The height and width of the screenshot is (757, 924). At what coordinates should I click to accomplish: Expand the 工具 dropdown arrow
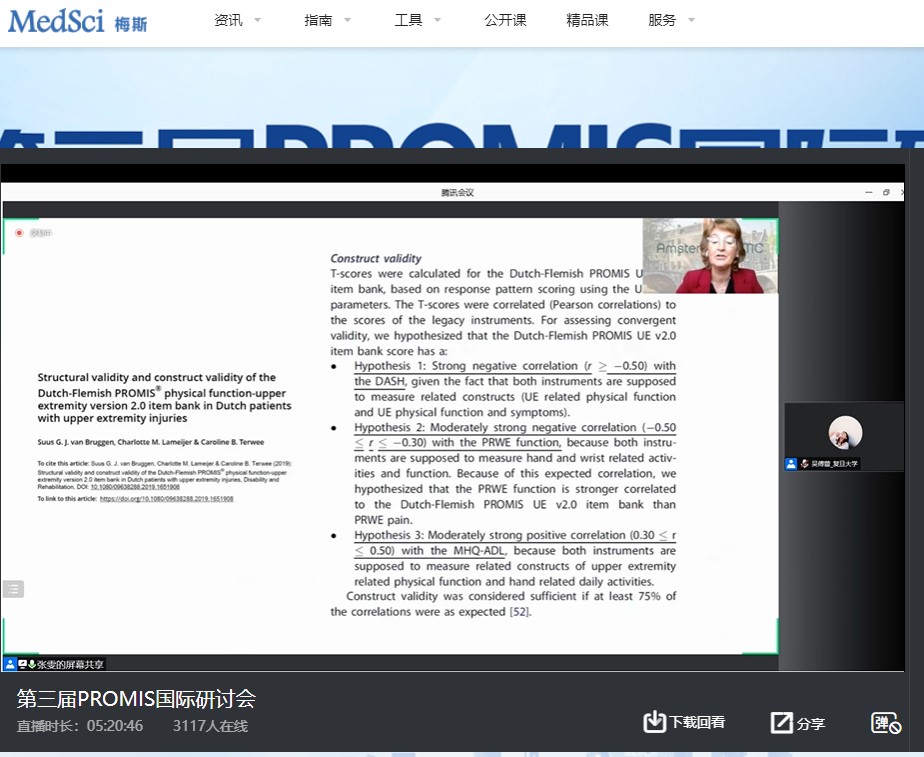(437, 20)
